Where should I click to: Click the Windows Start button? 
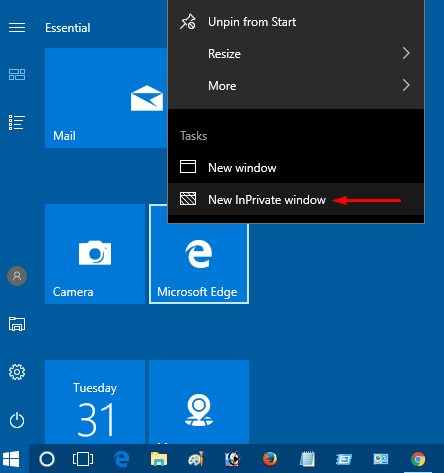[11, 459]
